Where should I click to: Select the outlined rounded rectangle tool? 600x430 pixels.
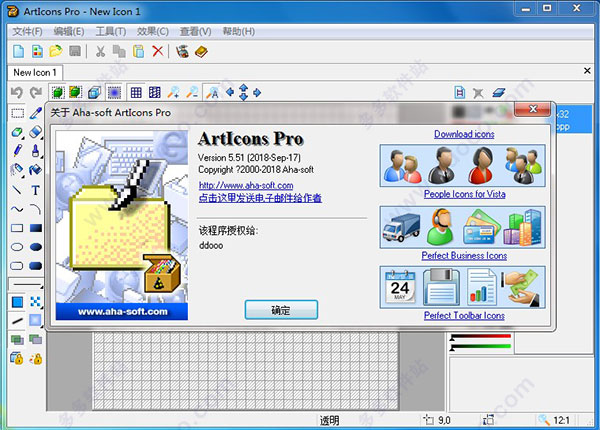(17, 266)
